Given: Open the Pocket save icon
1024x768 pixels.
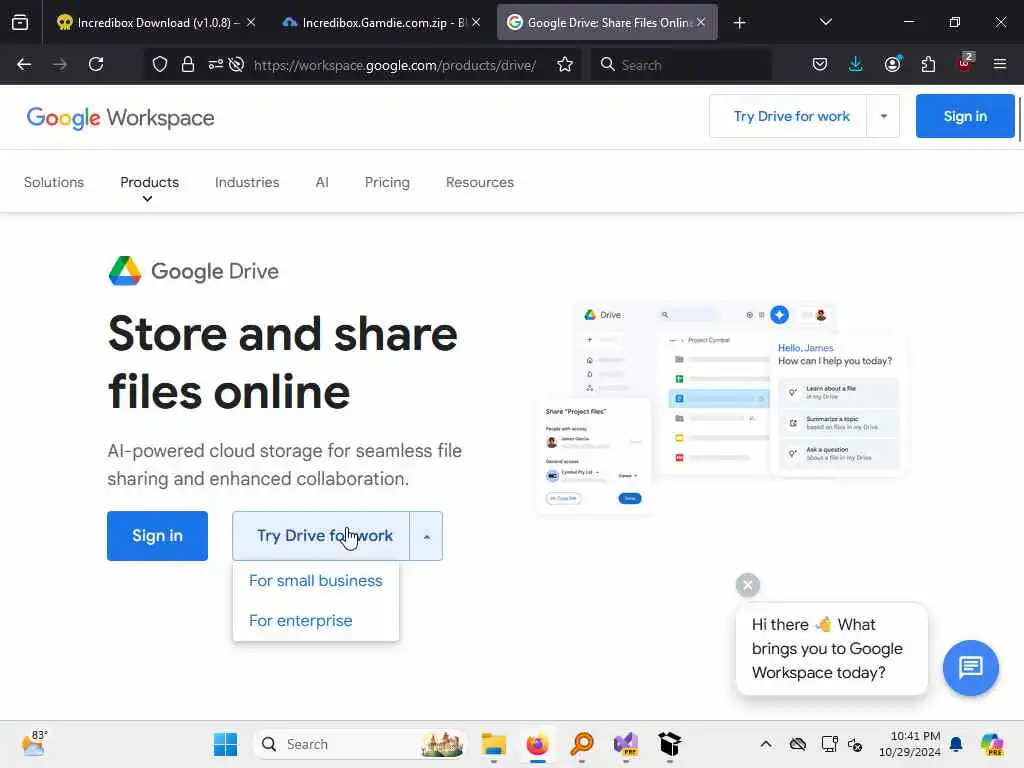Looking at the screenshot, I should point(820,64).
